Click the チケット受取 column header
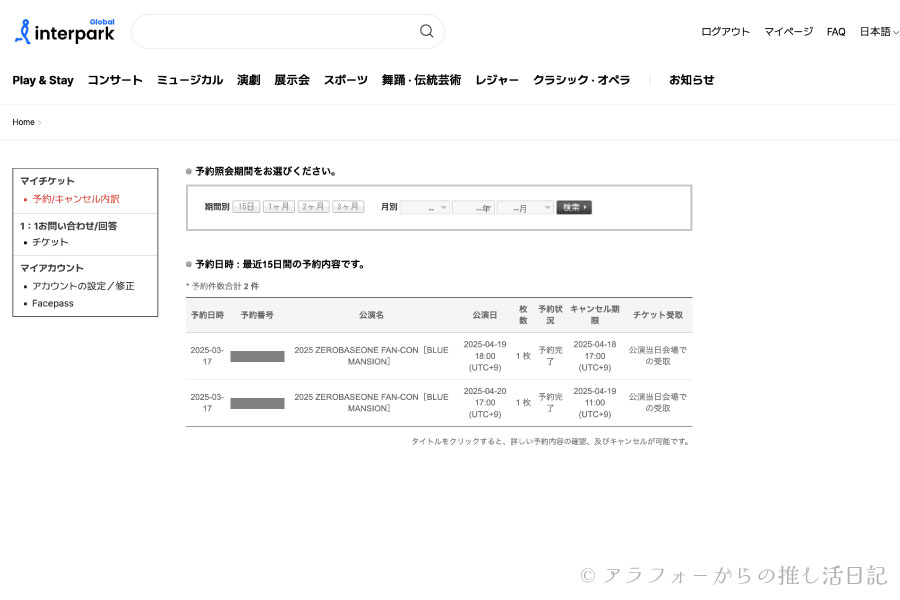The image size is (900, 600). 658,315
